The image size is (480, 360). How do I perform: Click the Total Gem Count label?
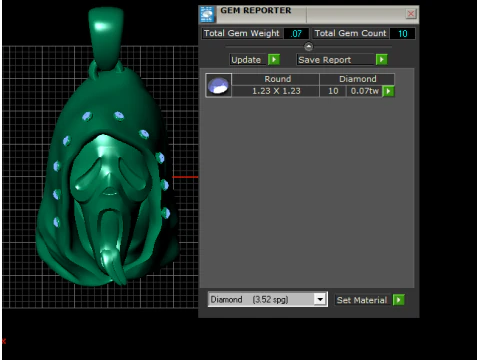(x=350, y=33)
